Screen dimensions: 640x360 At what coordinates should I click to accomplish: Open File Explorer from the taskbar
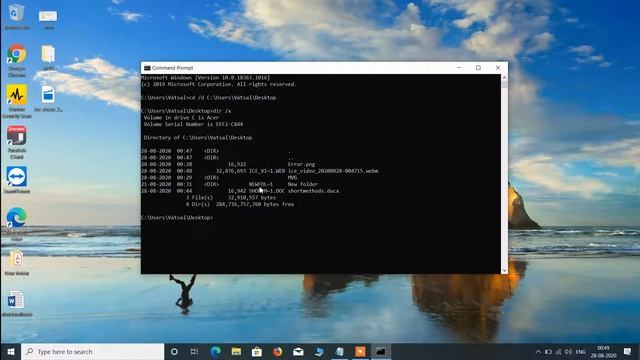point(236,351)
